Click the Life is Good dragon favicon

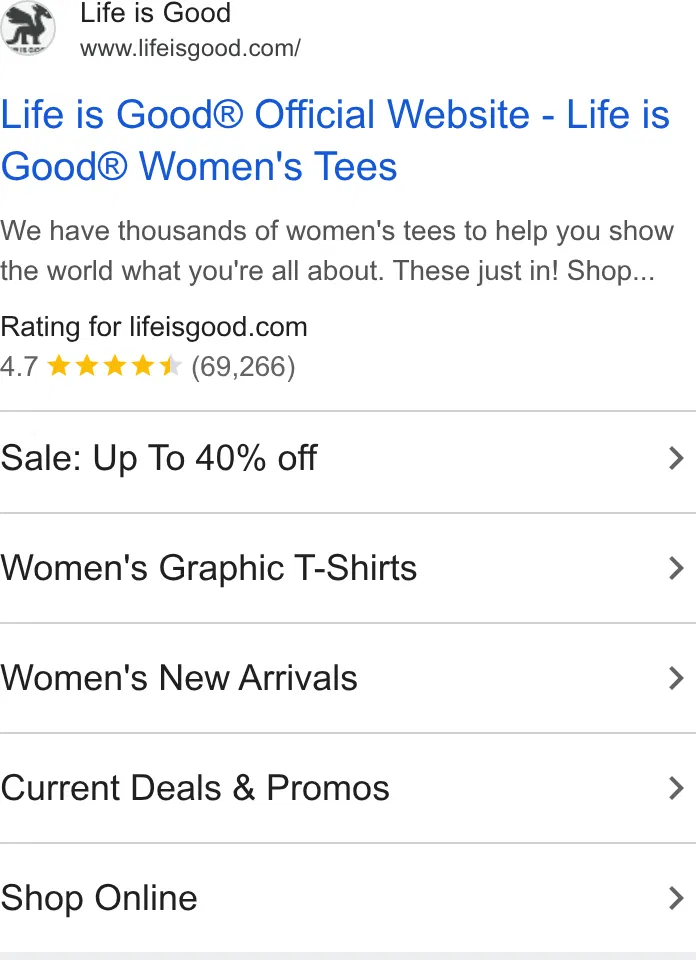click(28, 28)
